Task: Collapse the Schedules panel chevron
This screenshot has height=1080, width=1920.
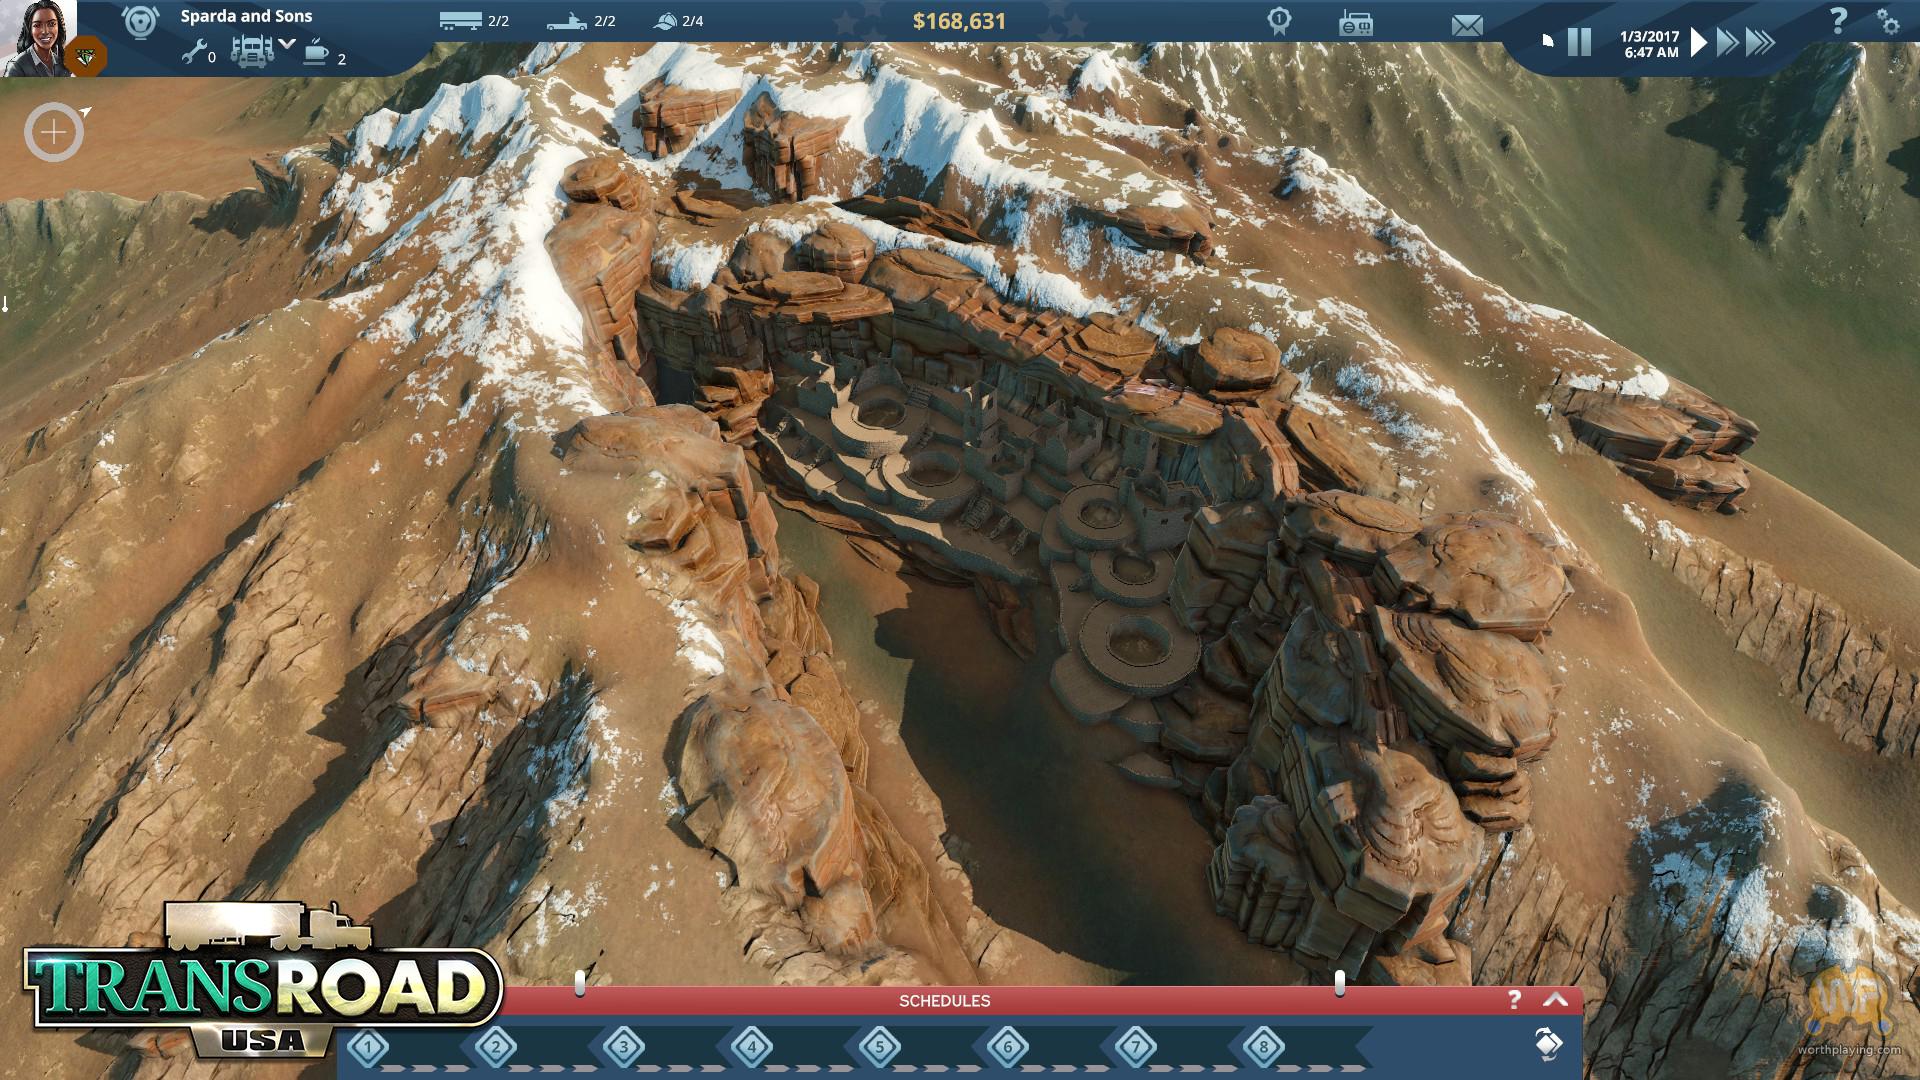Action: pos(1556,1000)
